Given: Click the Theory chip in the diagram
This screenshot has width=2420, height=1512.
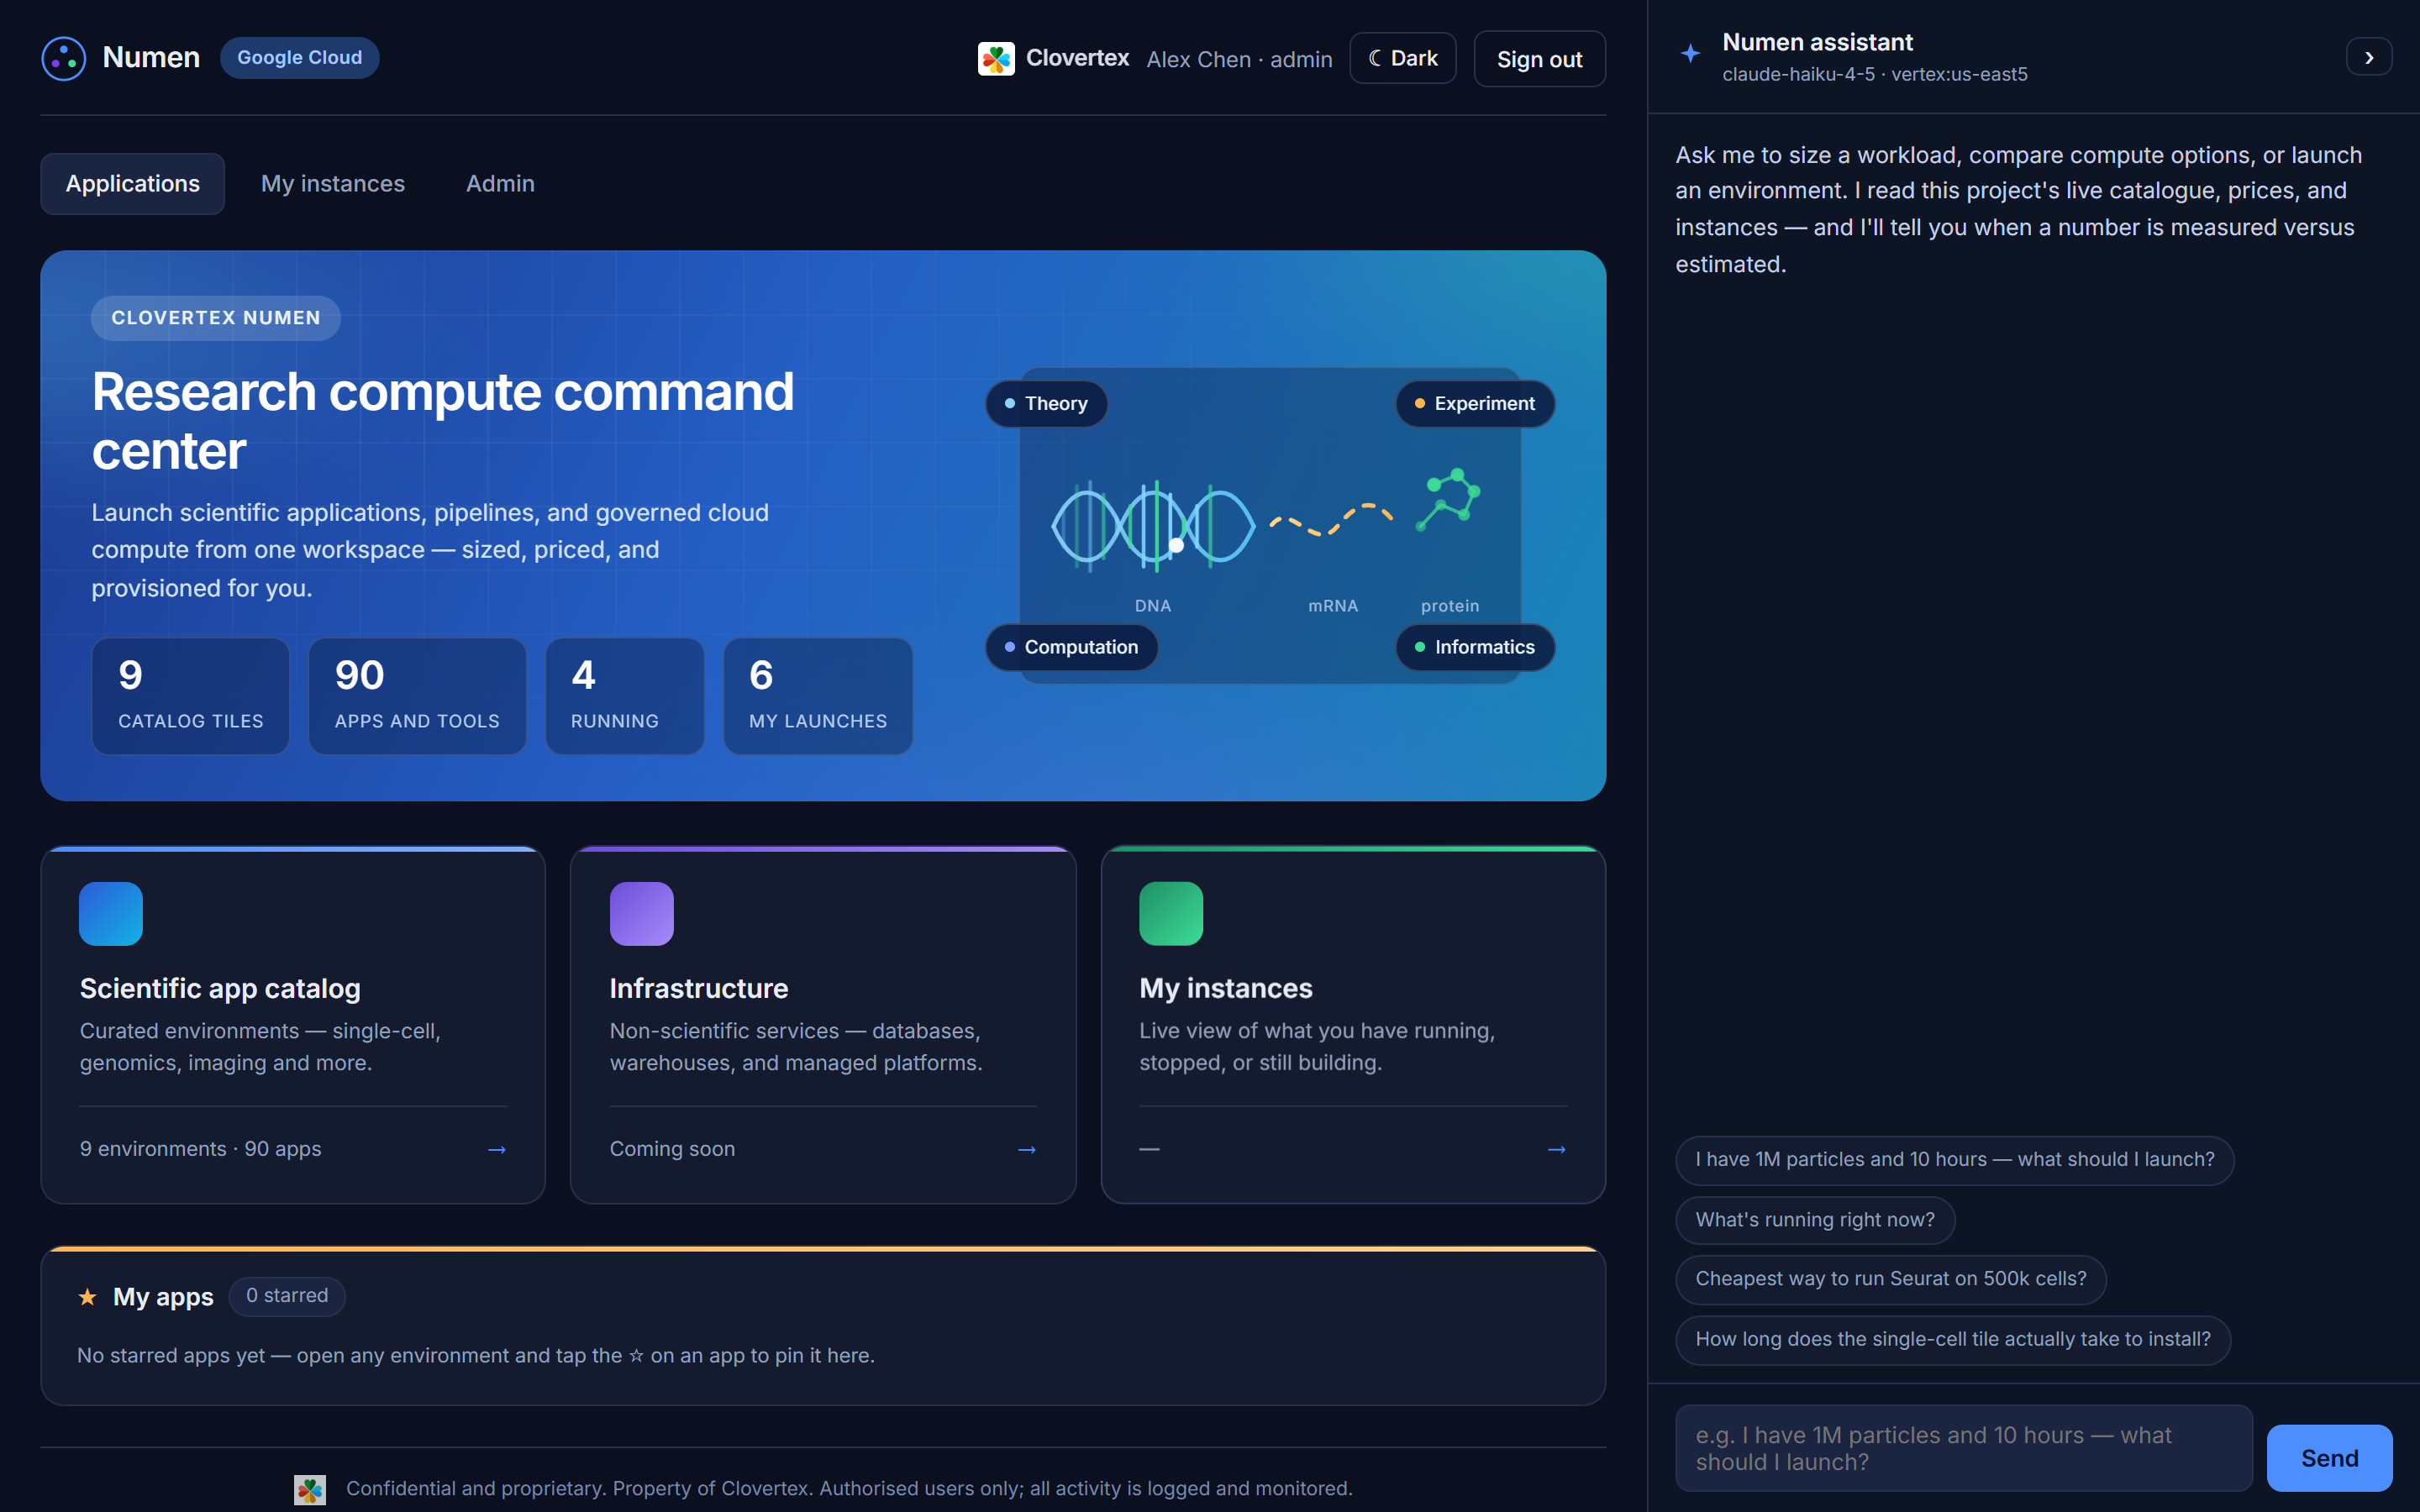Looking at the screenshot, I should click(x=1046, y=403).
